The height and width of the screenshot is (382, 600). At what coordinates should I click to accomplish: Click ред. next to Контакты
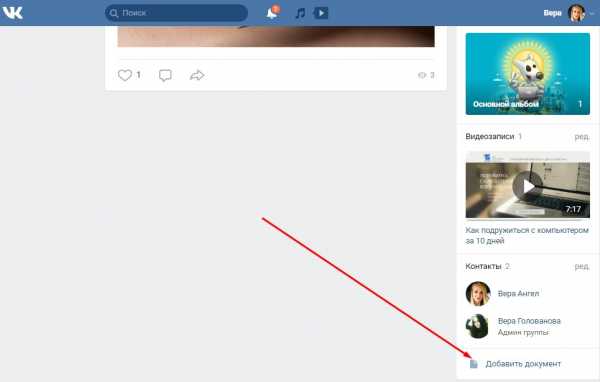click(582, 266)
